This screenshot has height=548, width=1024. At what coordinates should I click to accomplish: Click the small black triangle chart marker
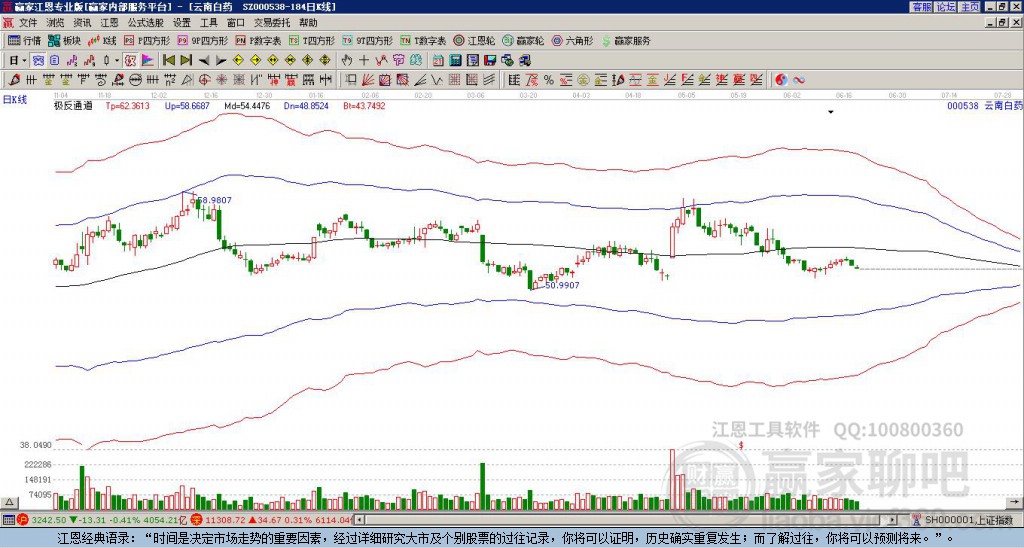coord(831,112)
